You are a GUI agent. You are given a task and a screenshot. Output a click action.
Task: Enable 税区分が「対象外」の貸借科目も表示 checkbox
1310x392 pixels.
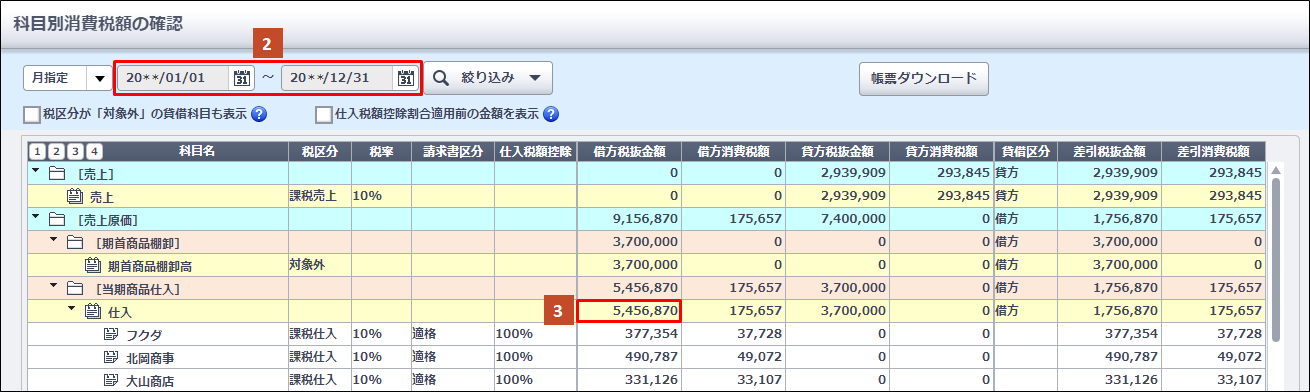tap(31, 114)
